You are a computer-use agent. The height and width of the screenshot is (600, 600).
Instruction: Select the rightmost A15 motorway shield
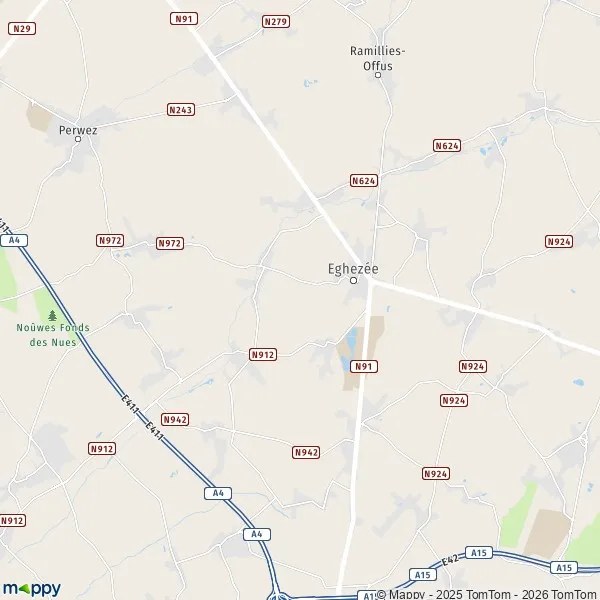[x=564, y=567]
